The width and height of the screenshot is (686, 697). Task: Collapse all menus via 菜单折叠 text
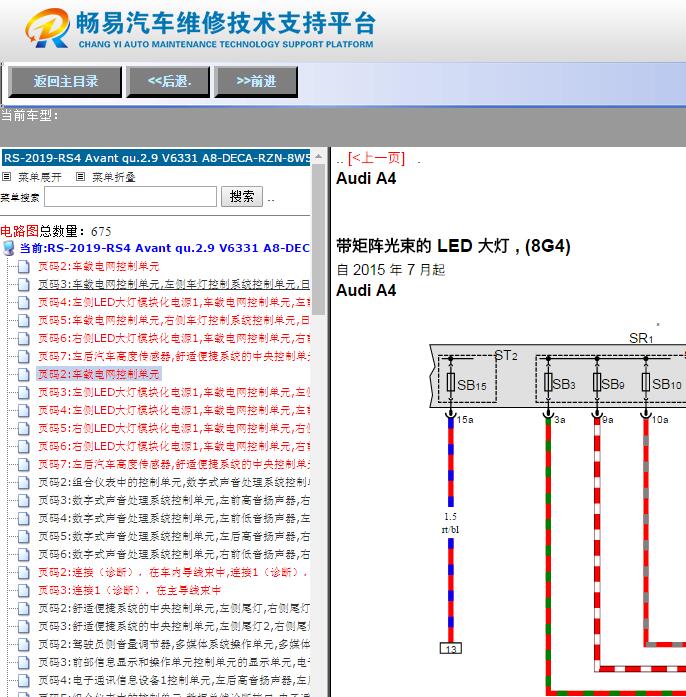coord(113,177)
